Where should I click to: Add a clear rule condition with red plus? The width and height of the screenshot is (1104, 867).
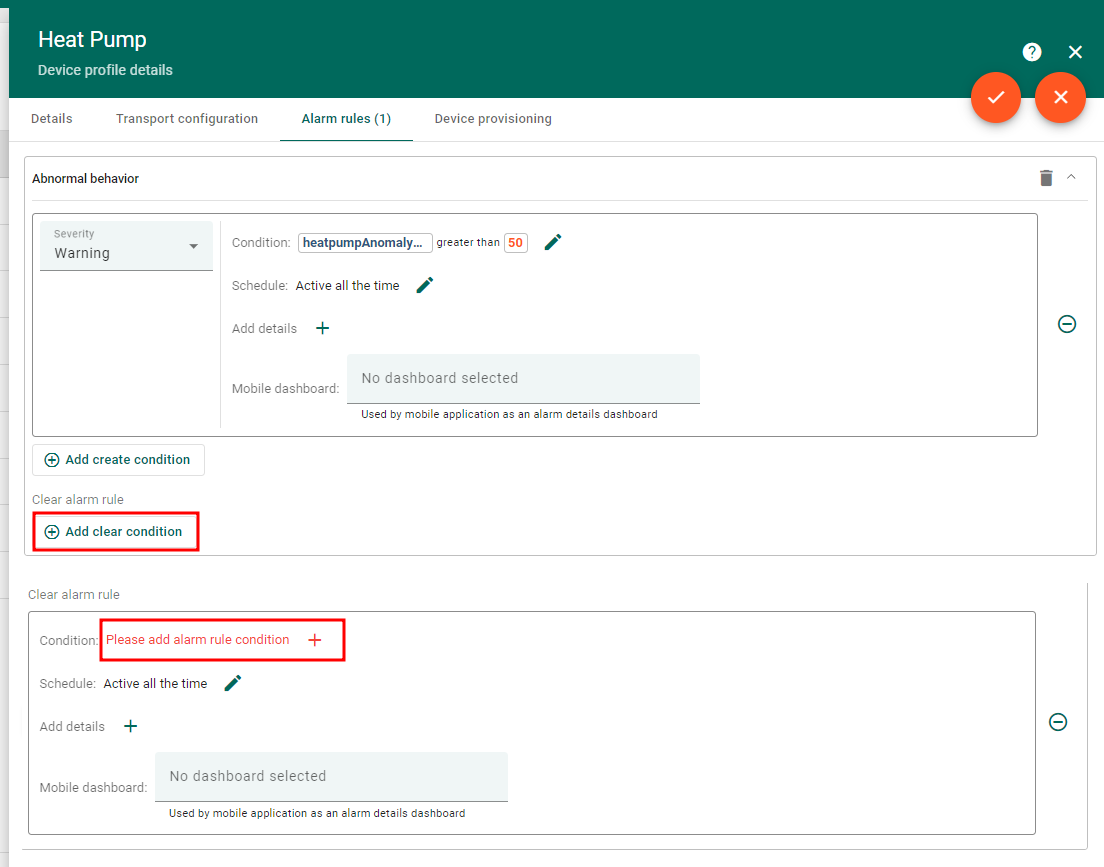[x=315, y=640]
